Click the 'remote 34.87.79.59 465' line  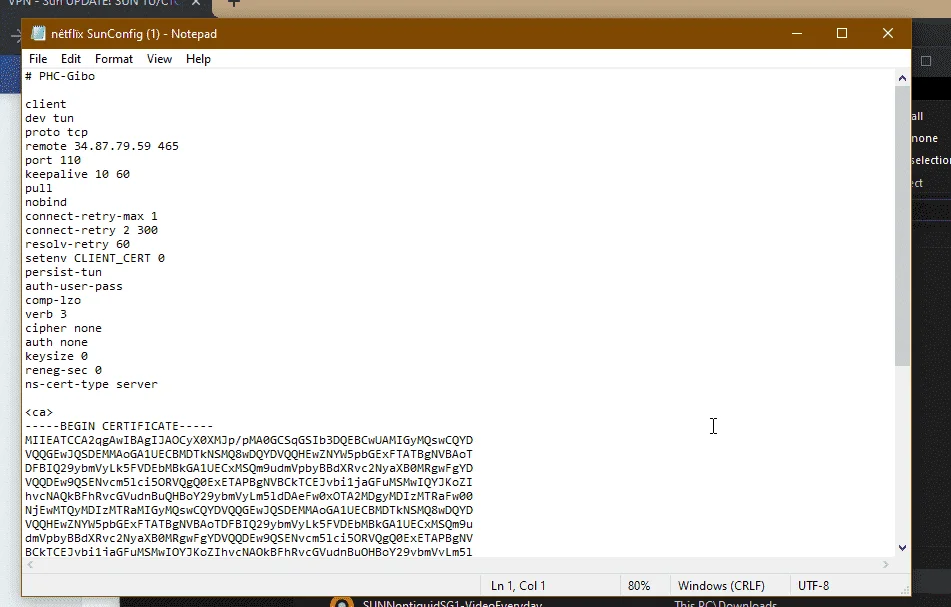[x=102, y=146]
